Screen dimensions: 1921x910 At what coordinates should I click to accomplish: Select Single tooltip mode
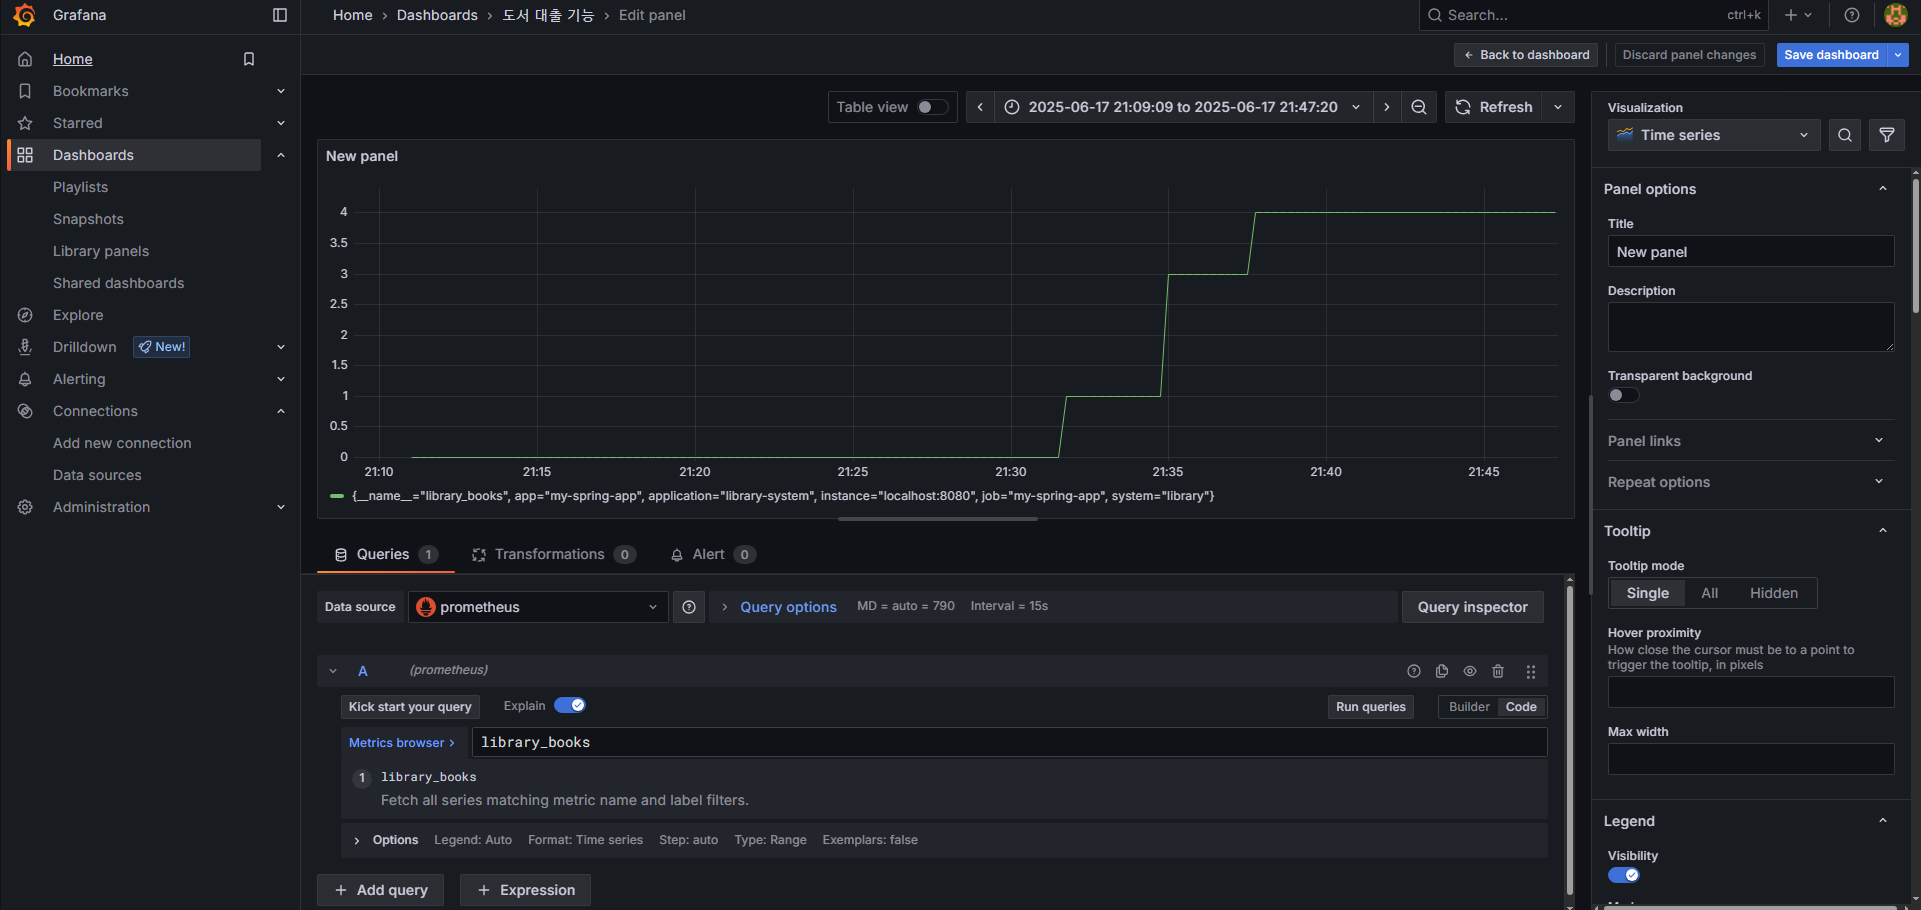click(x=1647, y=593)
